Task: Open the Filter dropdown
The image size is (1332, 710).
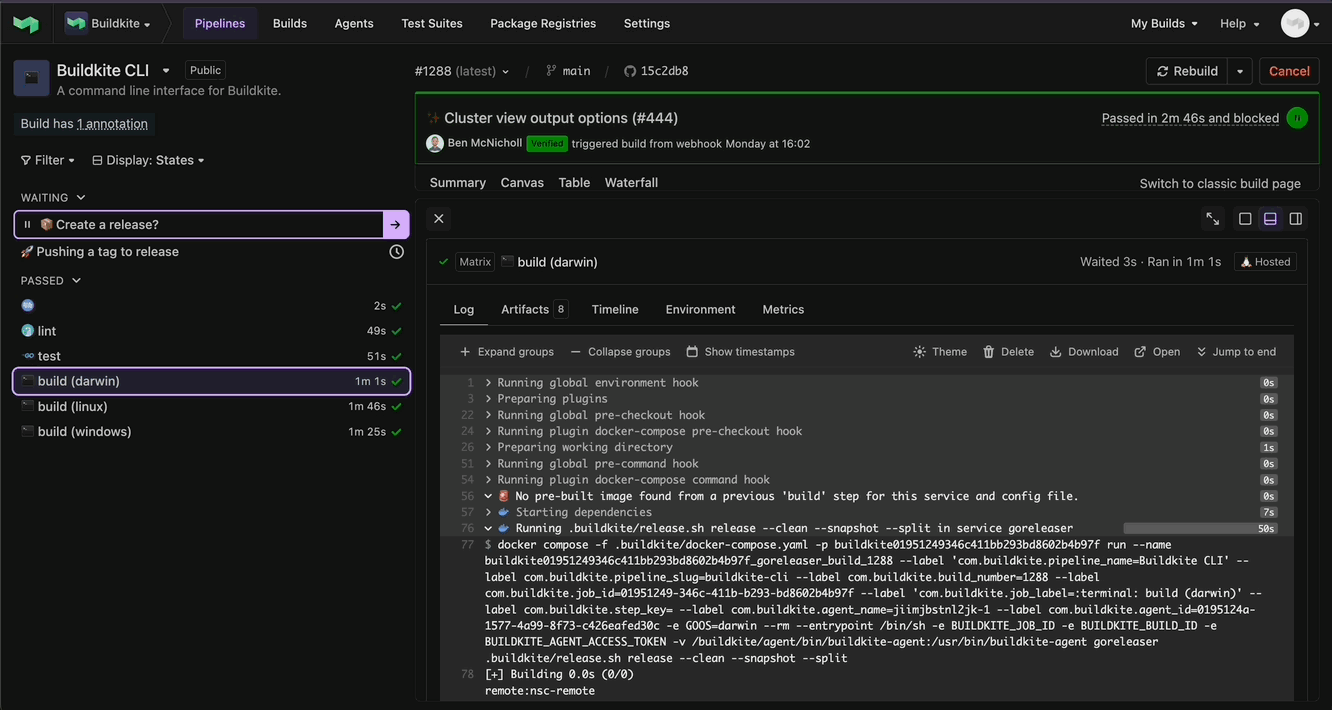Action: 48,160
